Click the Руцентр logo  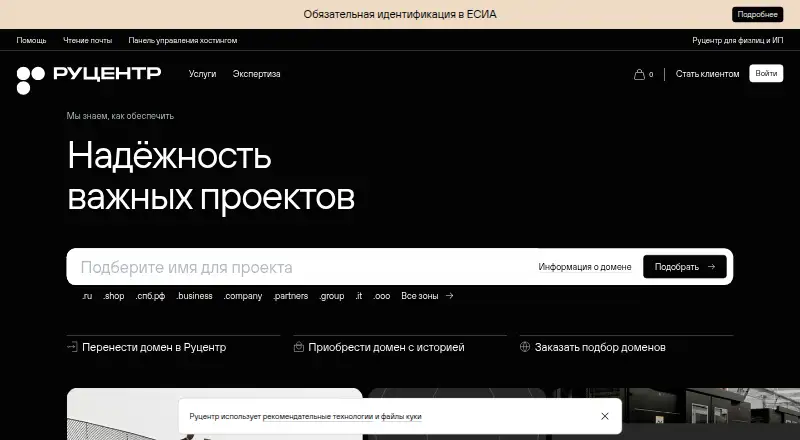pyautogui.click(x=89, y=79)
